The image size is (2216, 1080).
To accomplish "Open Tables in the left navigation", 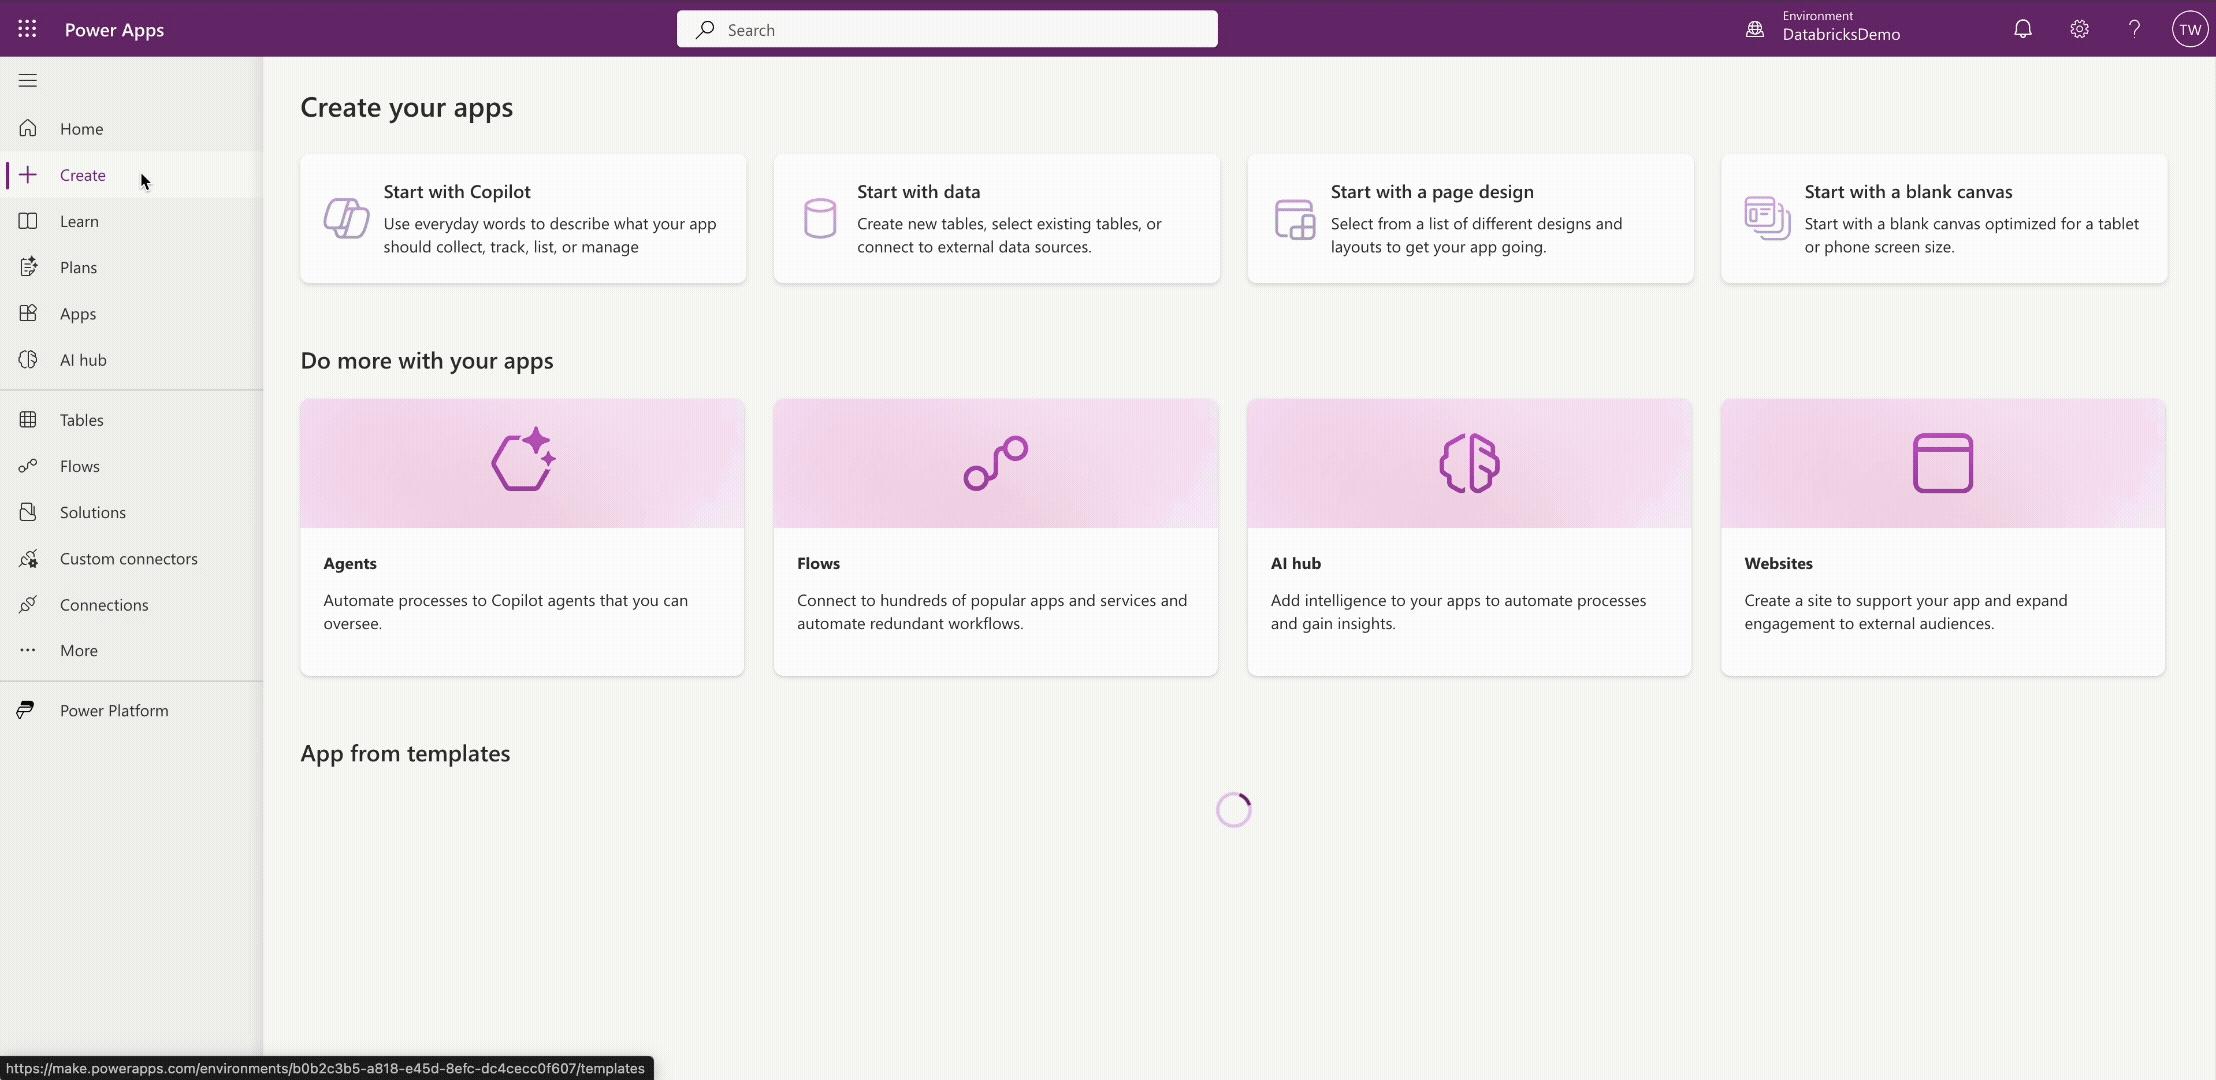I will pyautogui.click(x=81, y=420).
